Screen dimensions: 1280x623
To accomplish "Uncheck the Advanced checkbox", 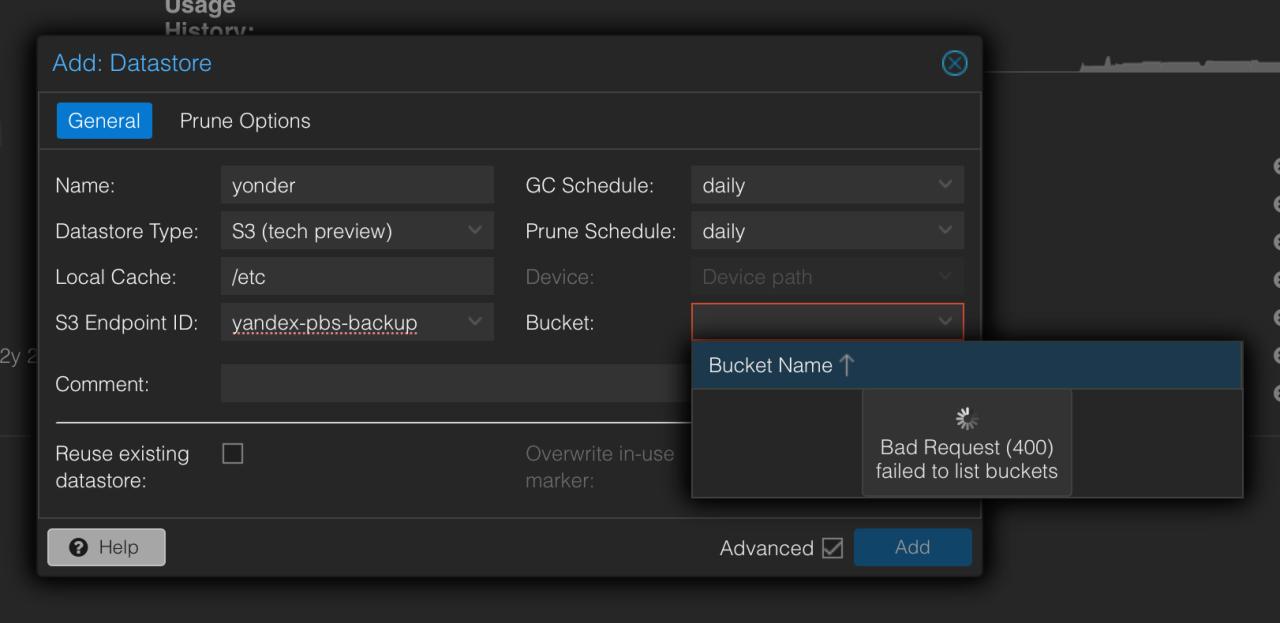I will pos(831,548).
